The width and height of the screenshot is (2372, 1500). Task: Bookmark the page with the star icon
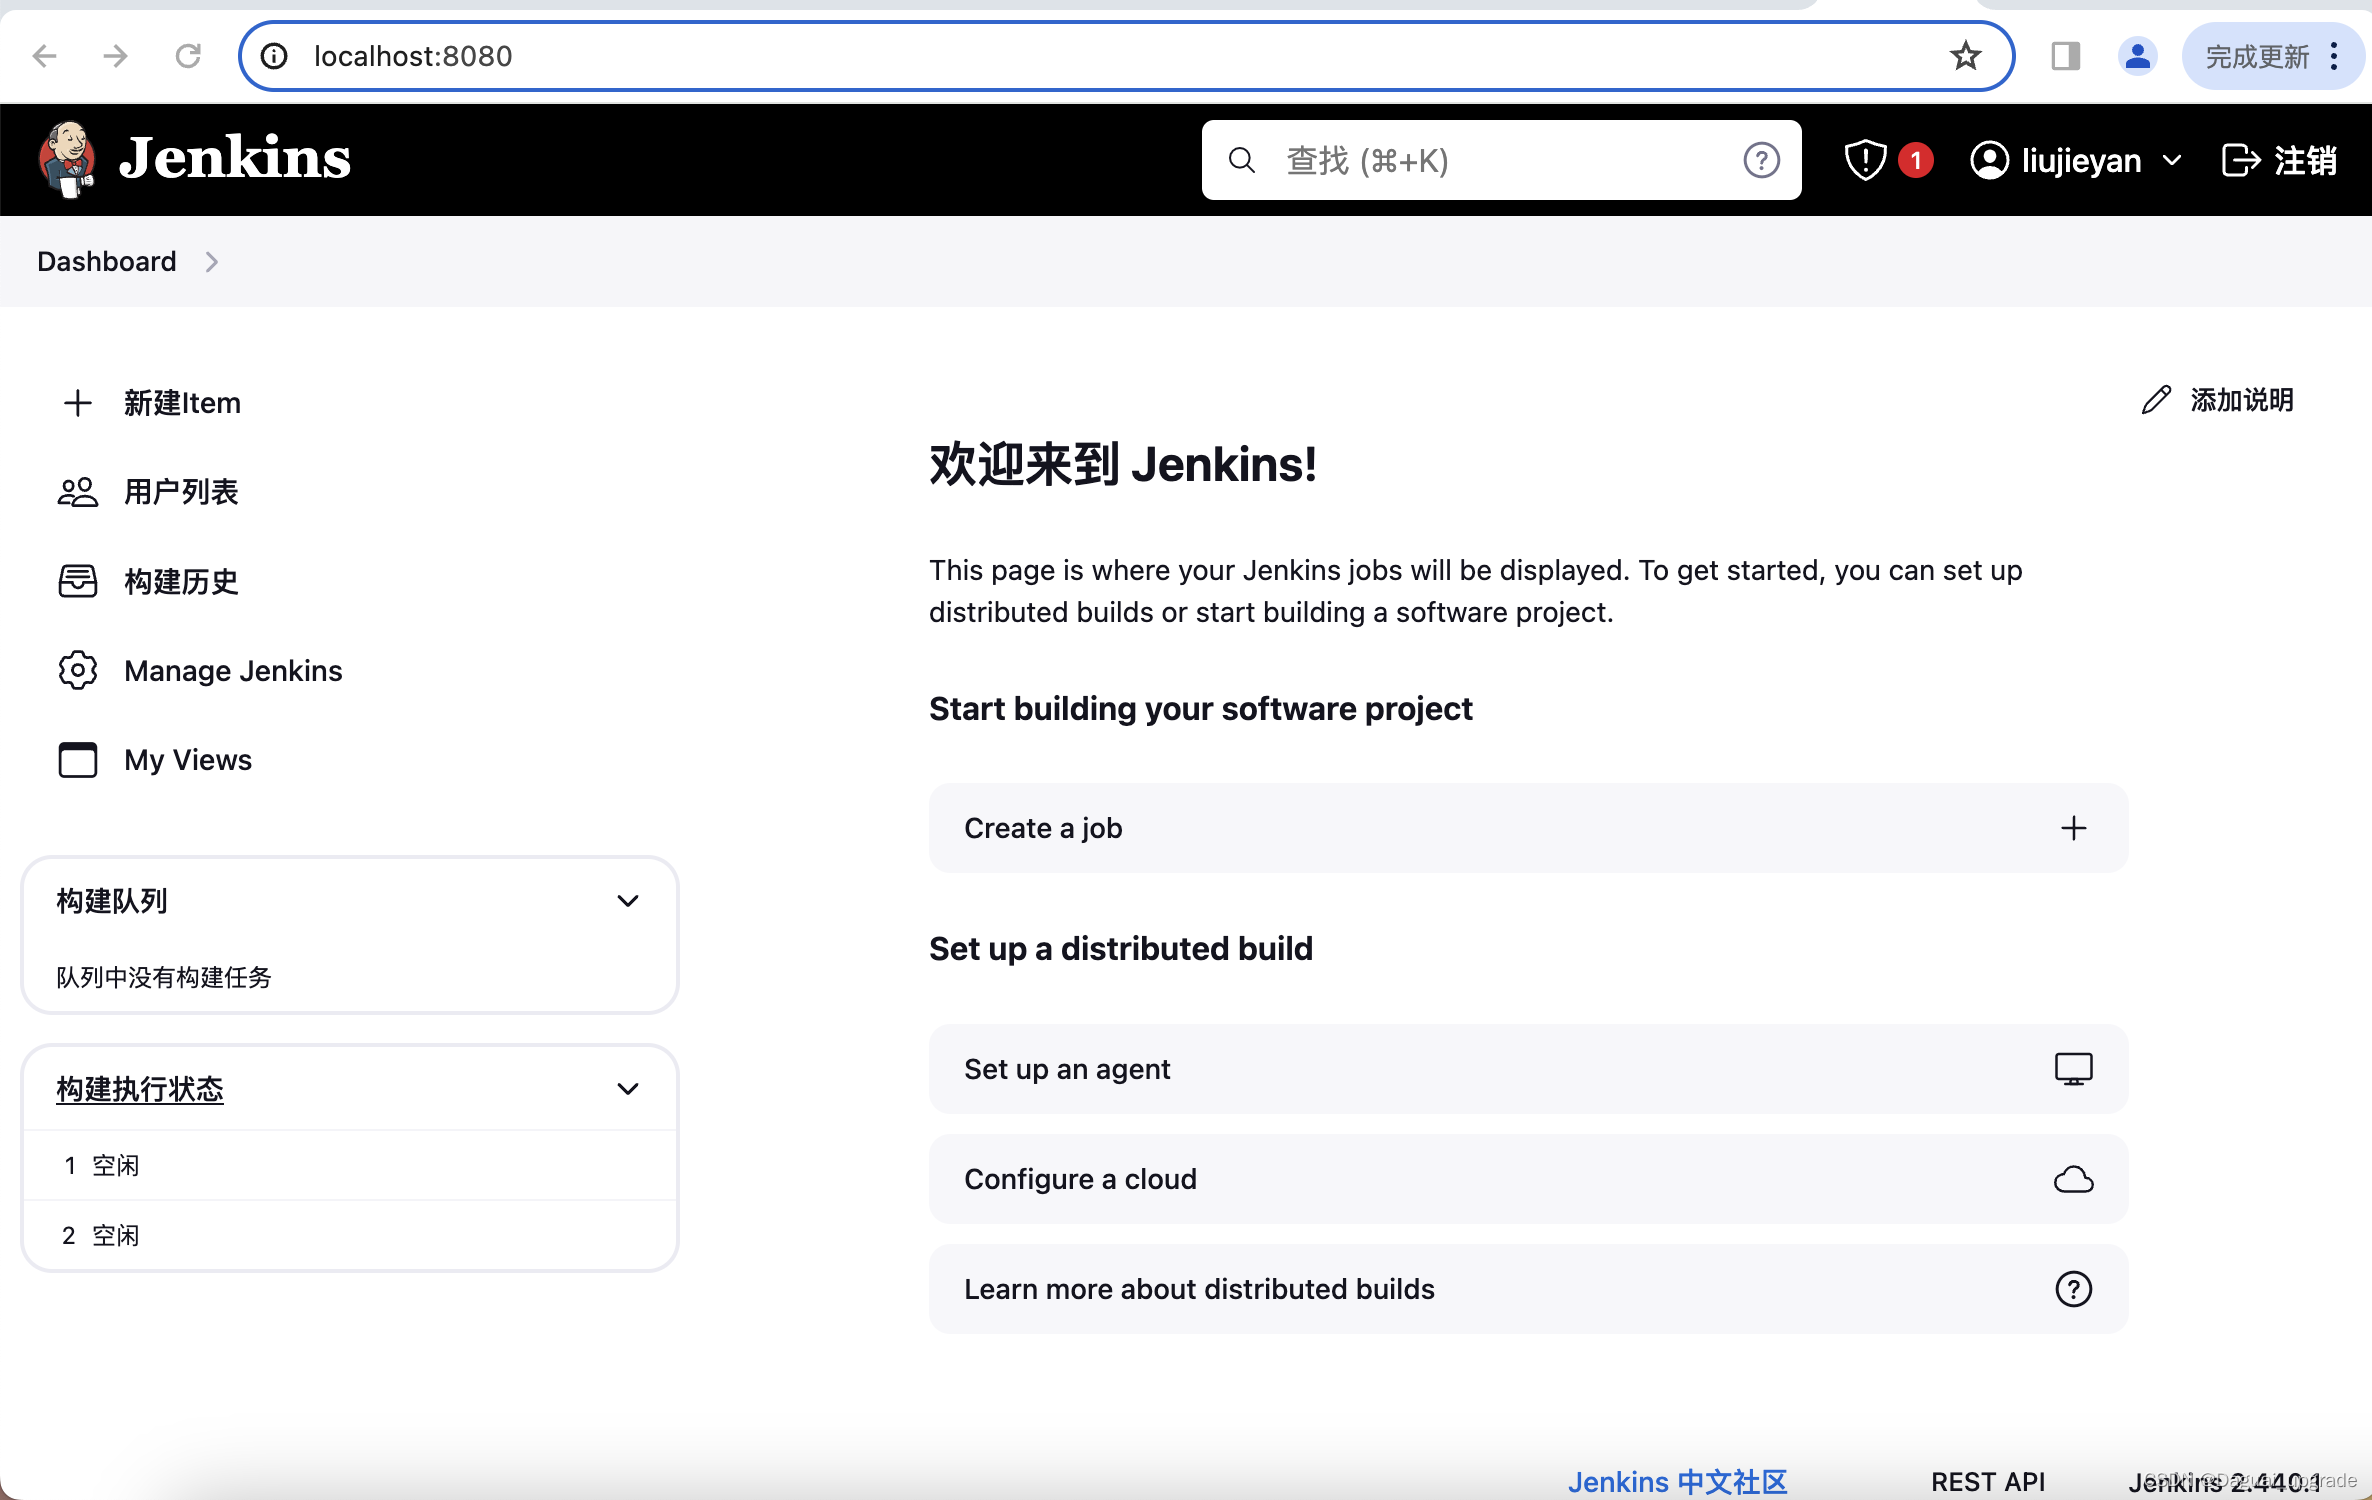1965,56
